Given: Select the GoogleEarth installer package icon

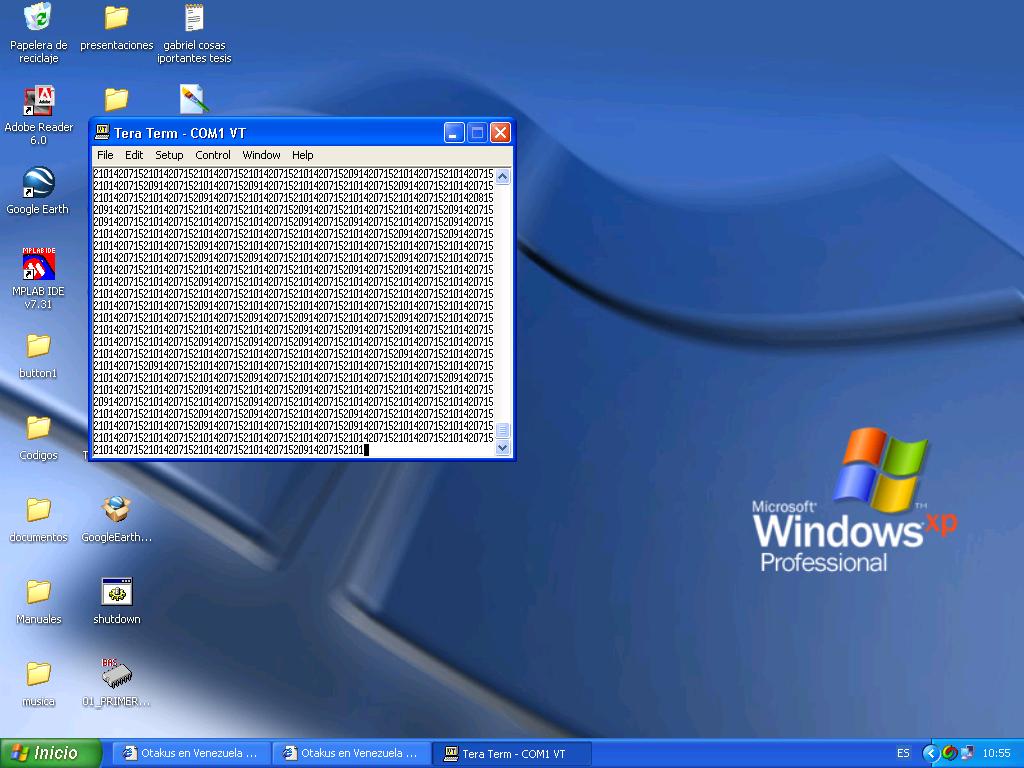Looking at the screenshot, I should [117, 510].
